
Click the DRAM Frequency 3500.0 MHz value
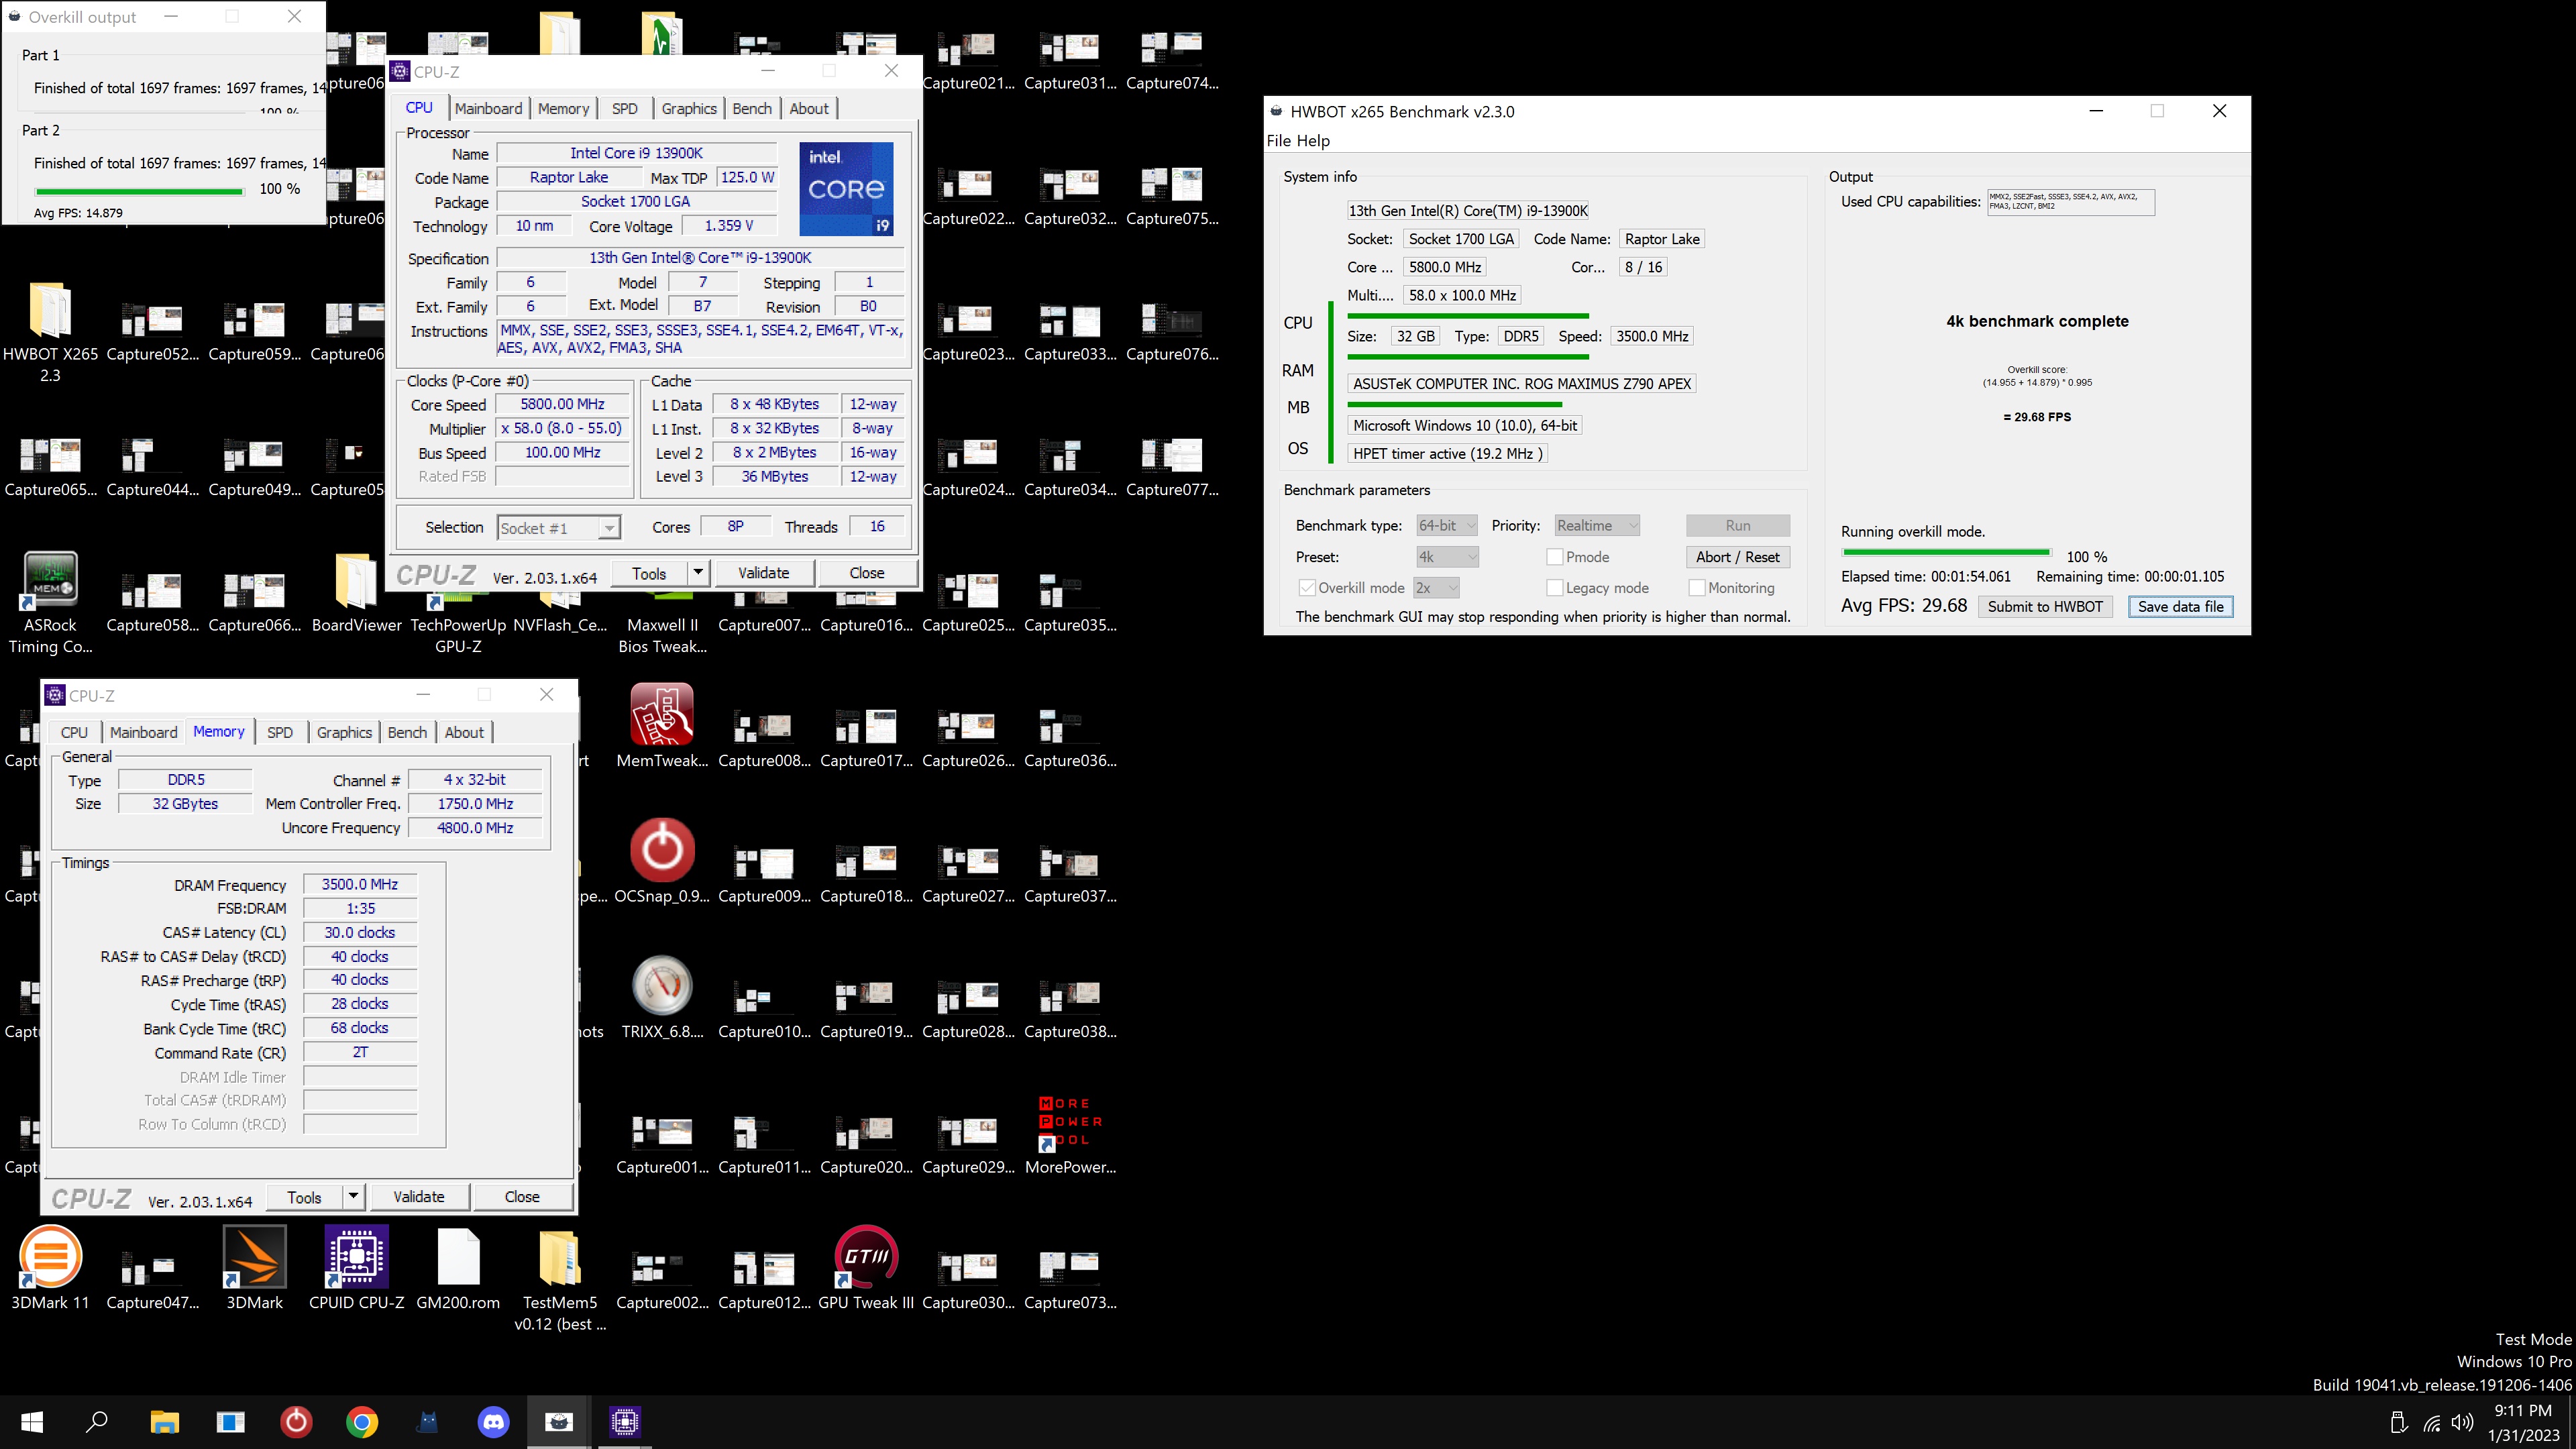(360, 884)
